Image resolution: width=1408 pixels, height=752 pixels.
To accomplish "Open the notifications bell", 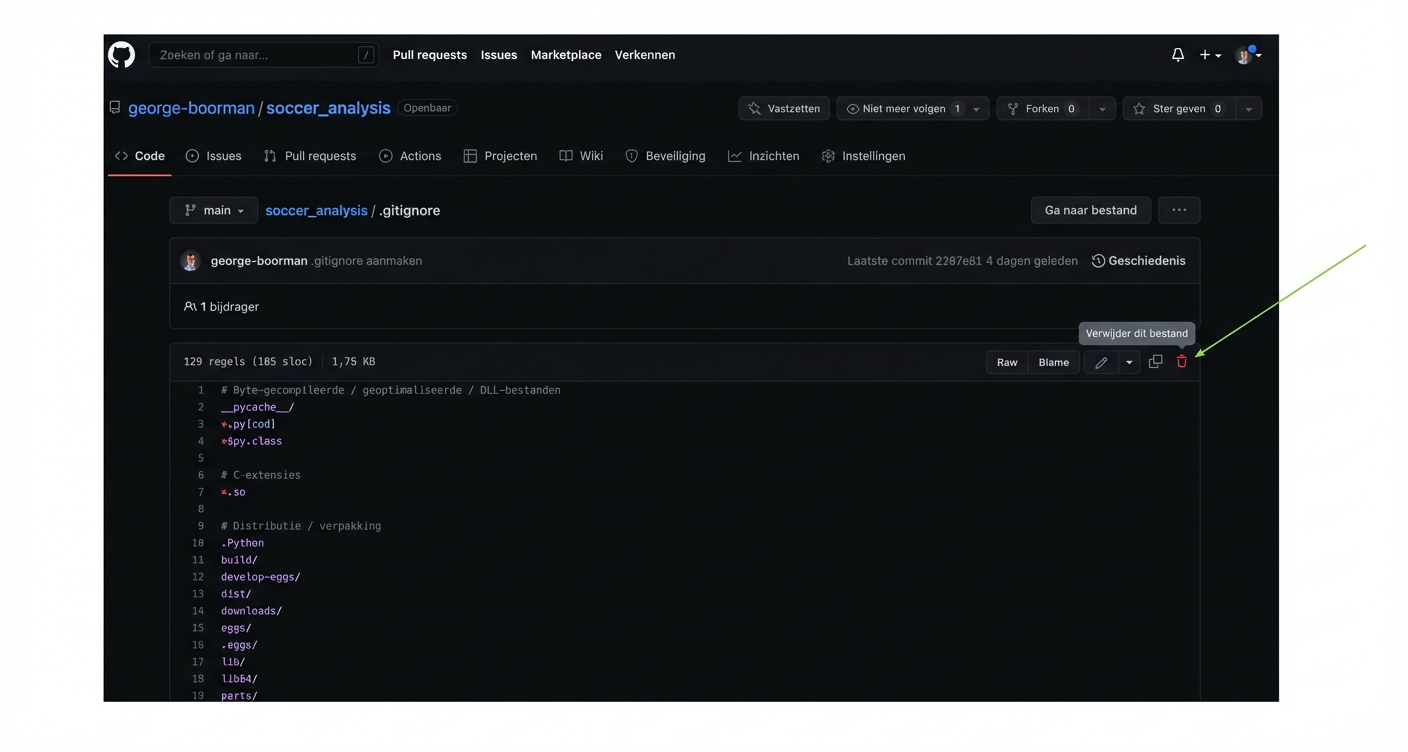I will 1177,55.
